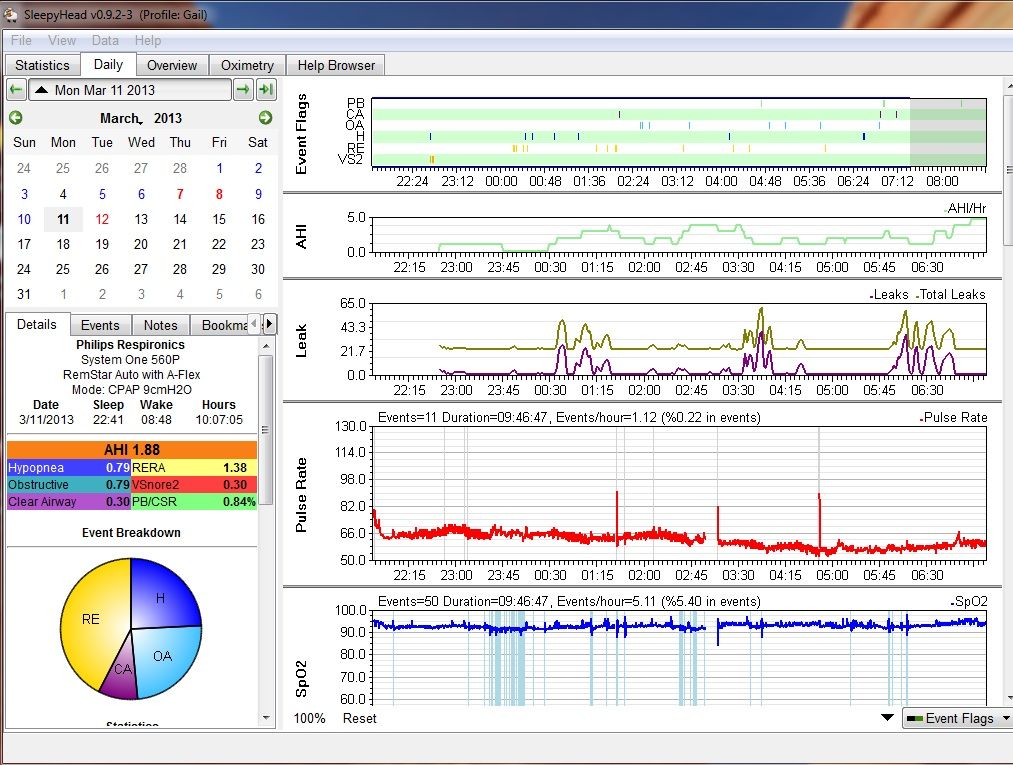The image size is (1013, 765).
Task: Click the purple Clear Airway index cell
Action: coord(69,501)
